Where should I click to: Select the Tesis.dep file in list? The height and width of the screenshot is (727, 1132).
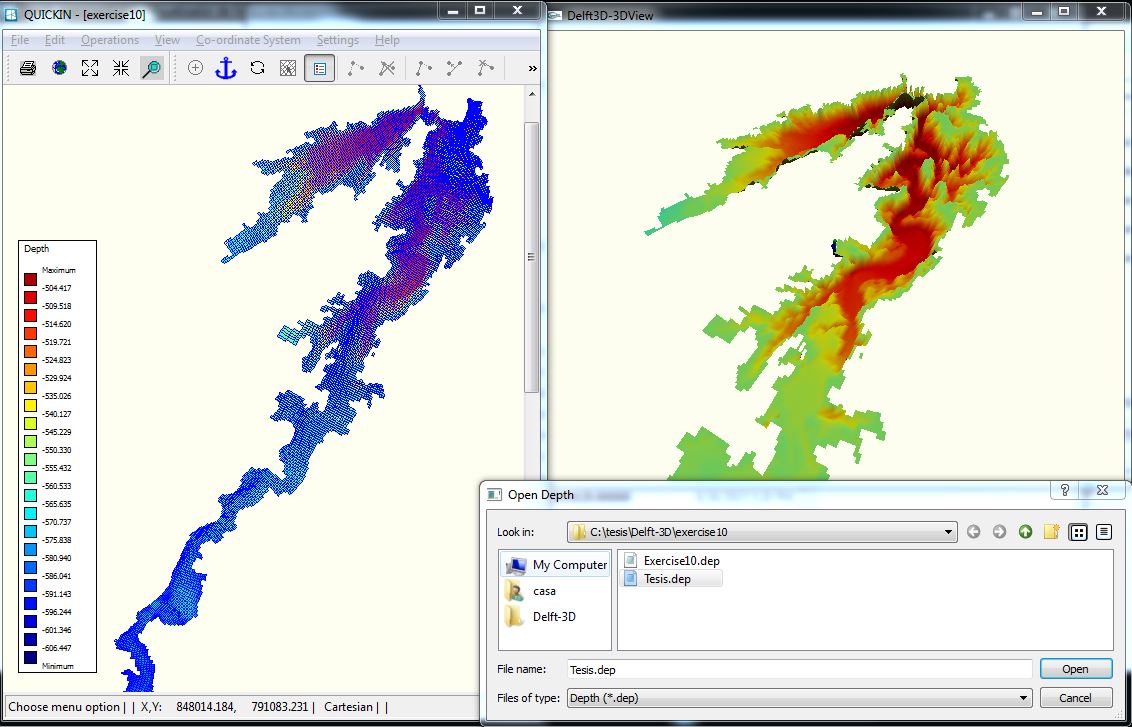point(671,578)
